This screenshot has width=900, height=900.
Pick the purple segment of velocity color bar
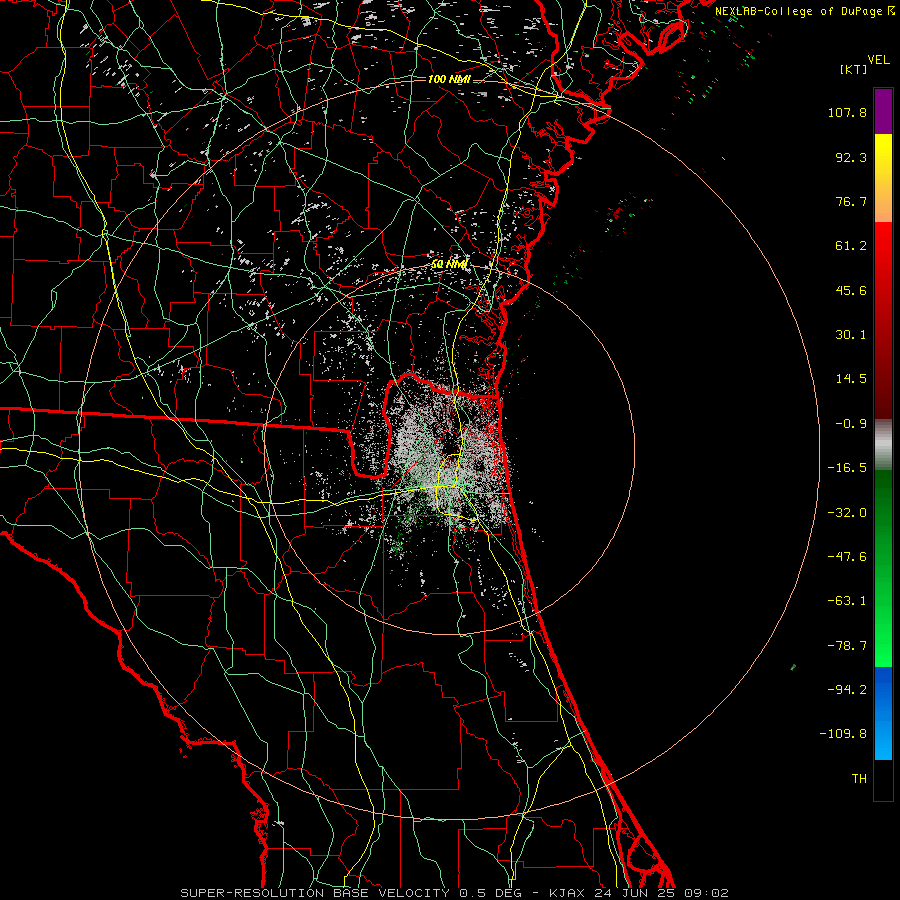883,111
